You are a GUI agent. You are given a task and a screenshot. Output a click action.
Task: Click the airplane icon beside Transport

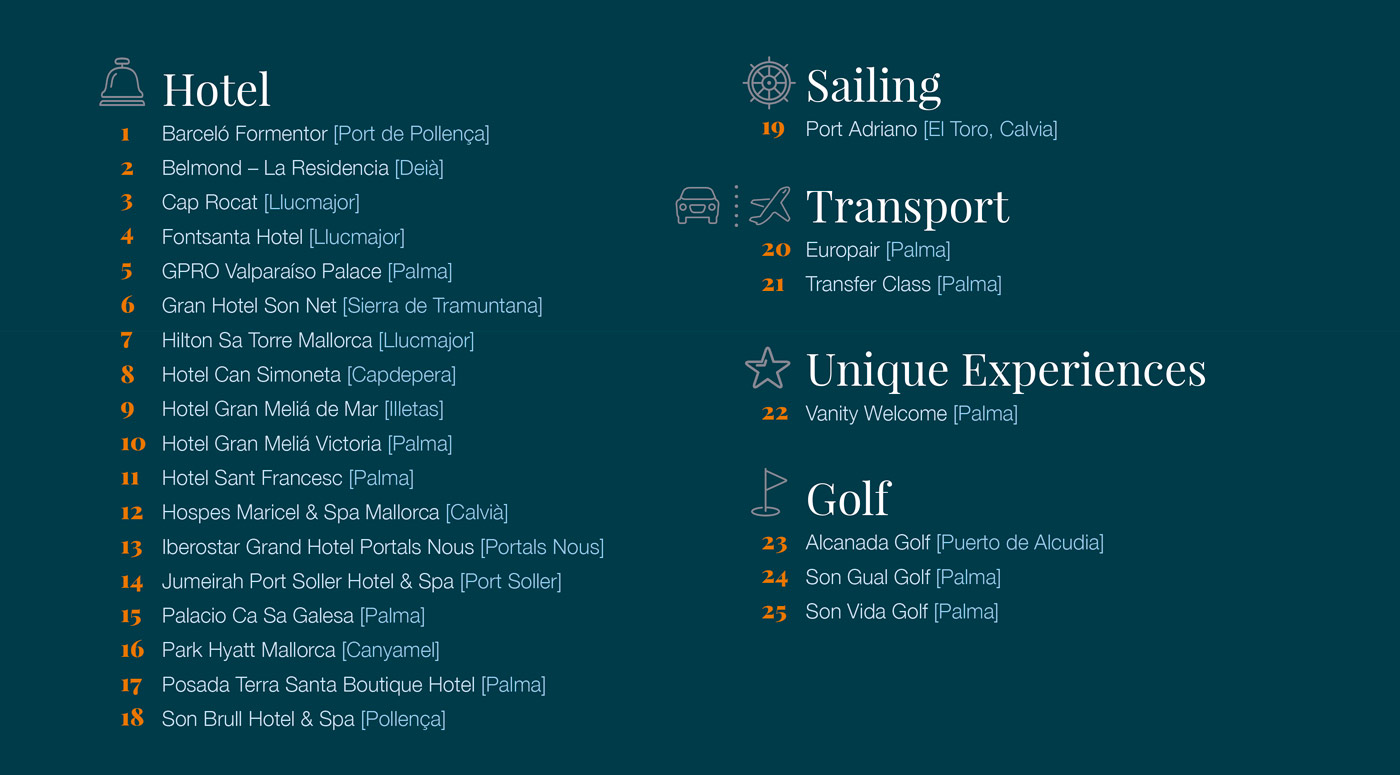[770, 205]
